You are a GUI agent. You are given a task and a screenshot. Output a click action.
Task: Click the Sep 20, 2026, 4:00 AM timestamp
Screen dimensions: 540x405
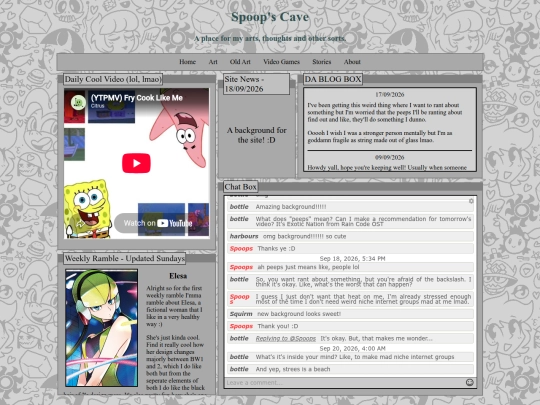point(352,349)
